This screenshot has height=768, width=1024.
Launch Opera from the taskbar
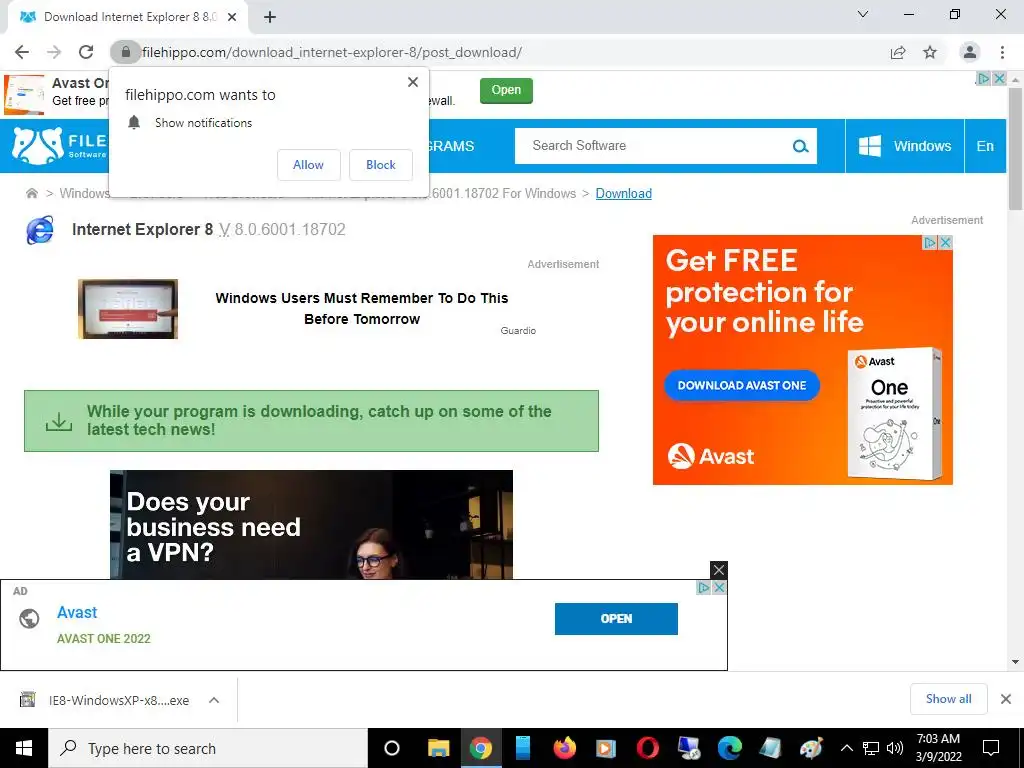(x=648, y=748)
